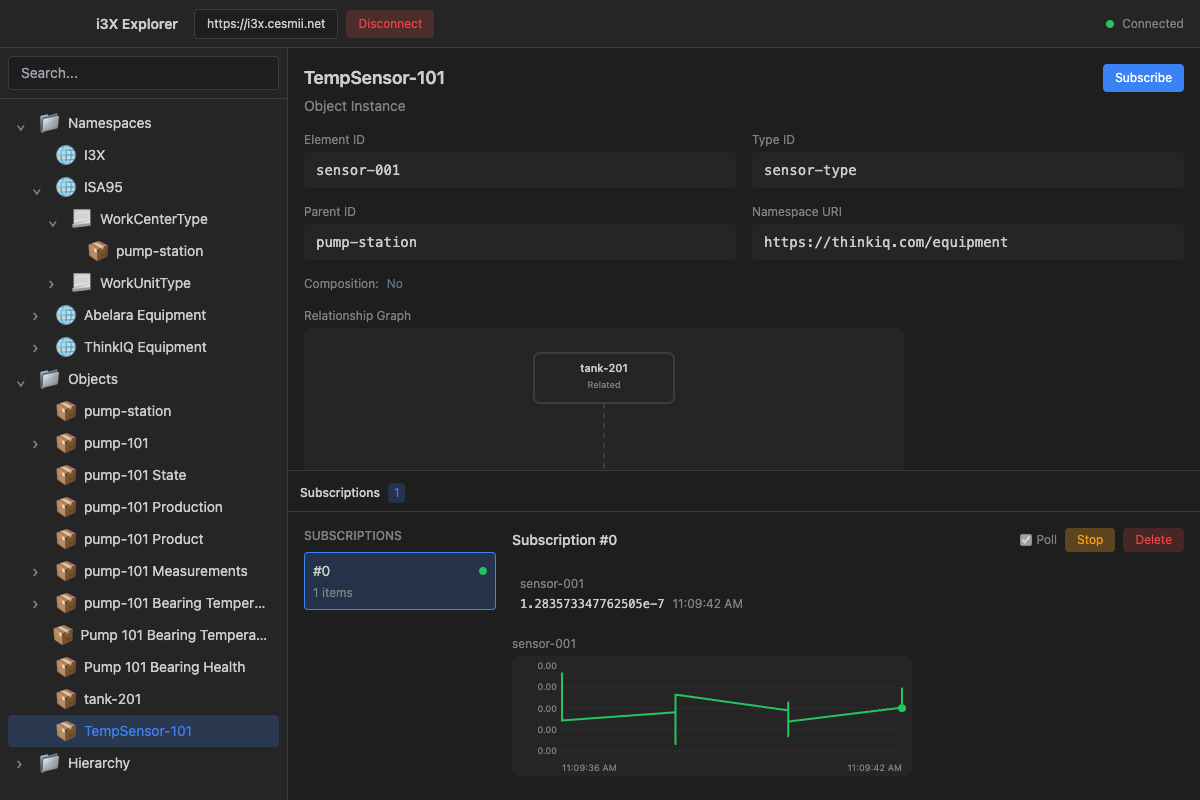
Task: Click the latest point on sensor-001 chart
Action: coord(902,708)
